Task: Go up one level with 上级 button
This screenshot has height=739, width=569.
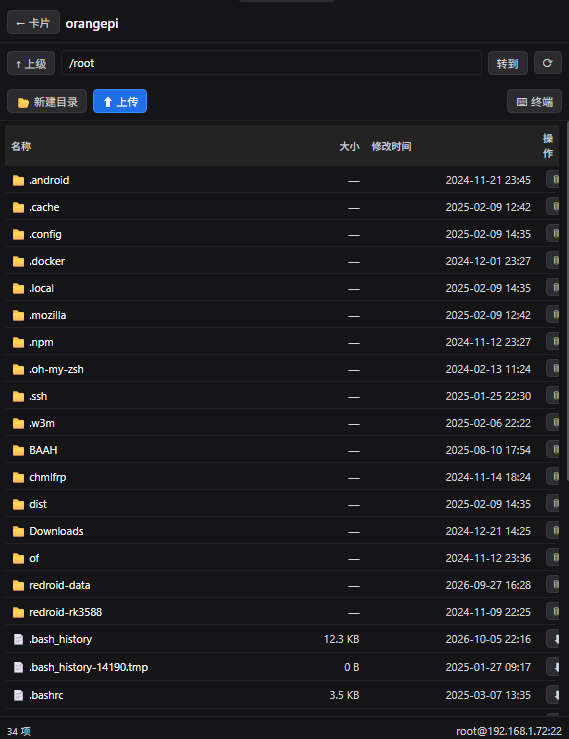Action: (31, 63)
